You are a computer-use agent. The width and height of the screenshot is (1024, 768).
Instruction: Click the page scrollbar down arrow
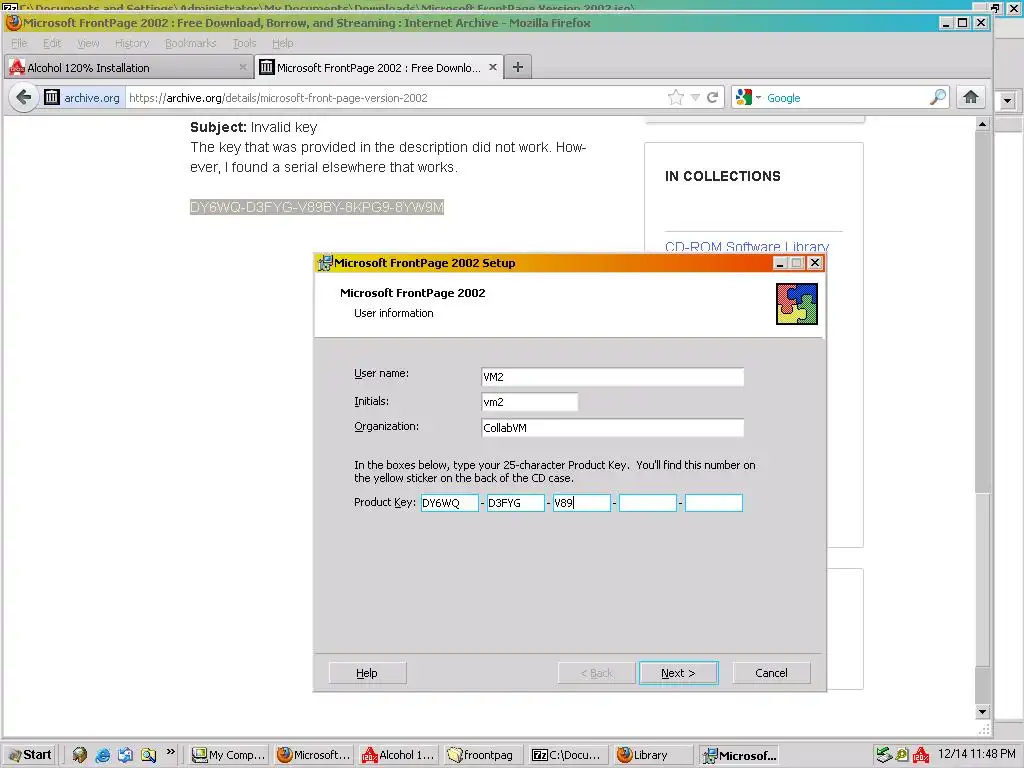982,711
